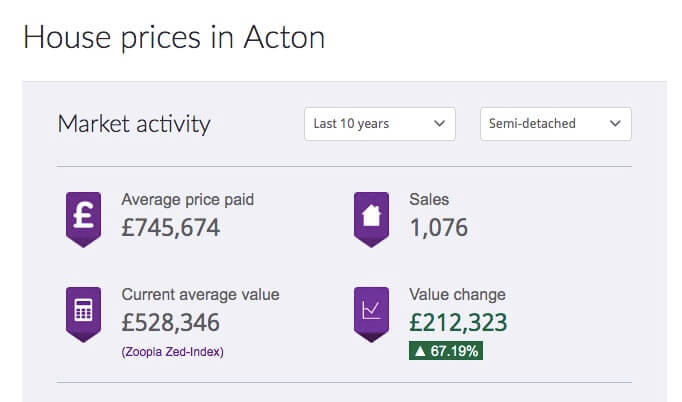Click the green 67.19% increase badge
This screenshot has width=682, height=402.
click(x=446, y=351)
